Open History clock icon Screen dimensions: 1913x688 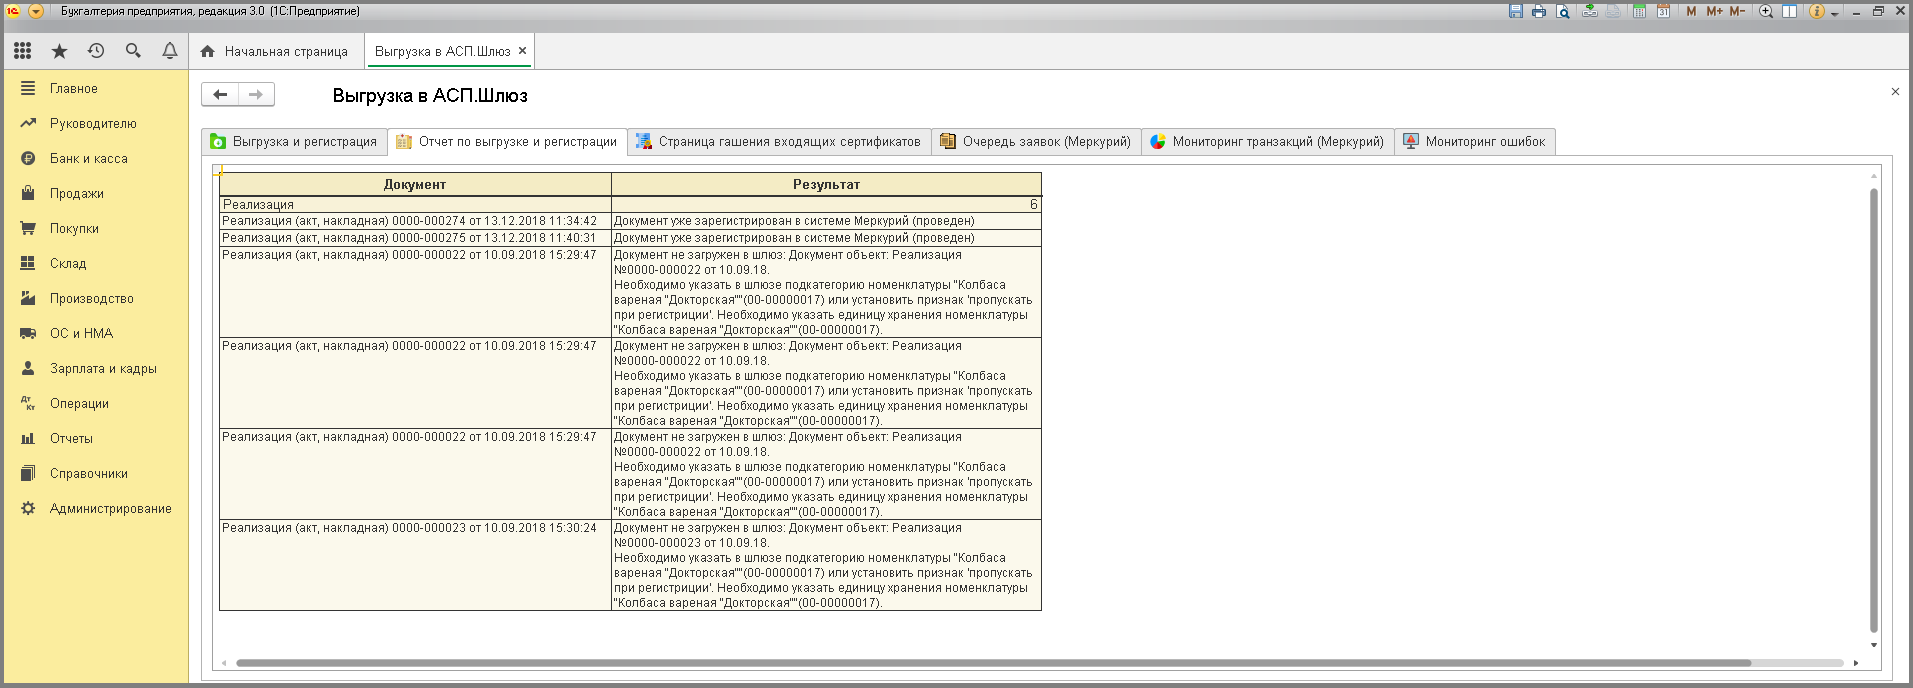click(x=96, y=51)
